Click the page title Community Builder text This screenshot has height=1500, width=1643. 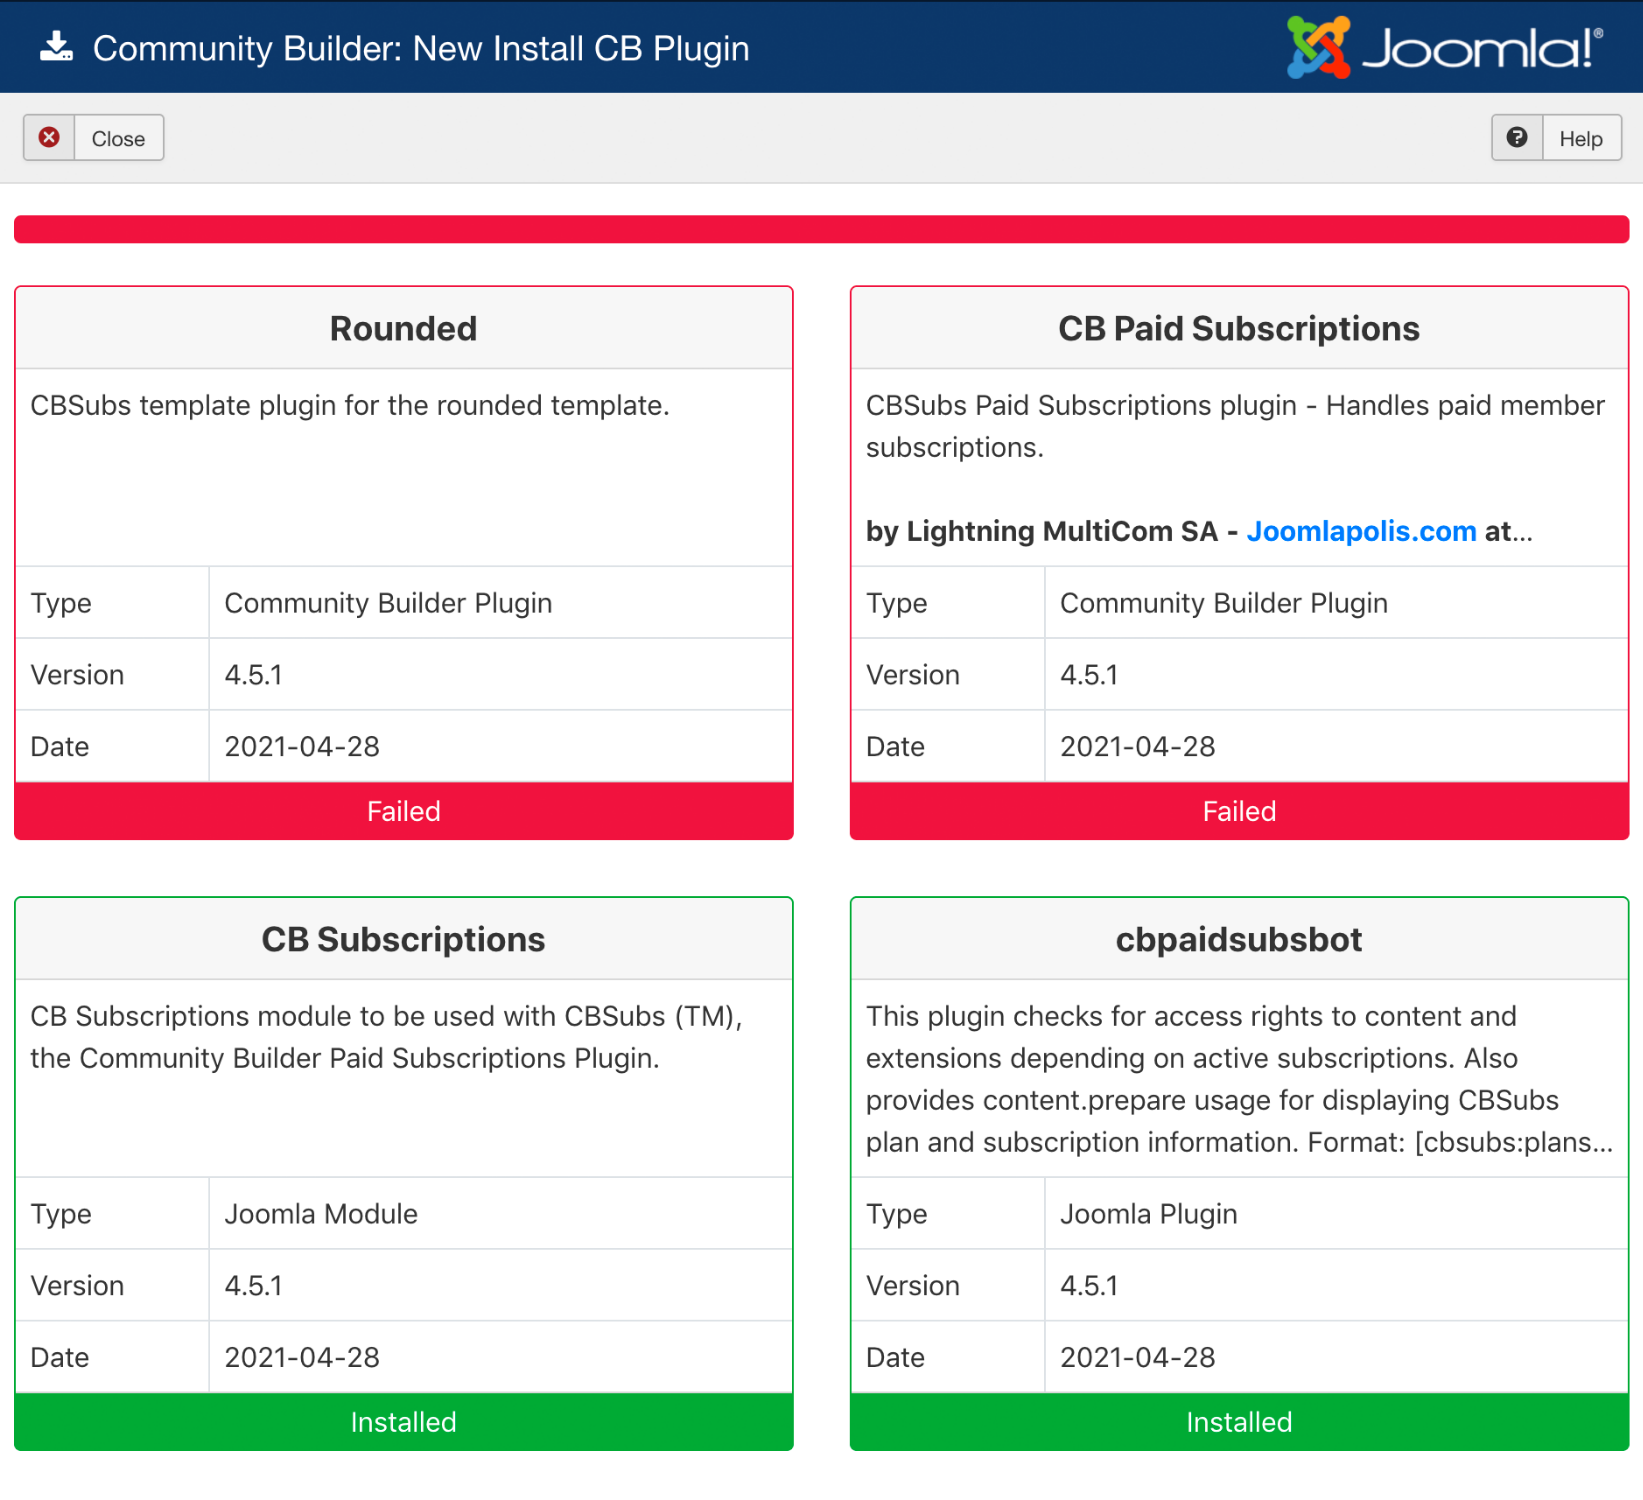tap(420, 48)
